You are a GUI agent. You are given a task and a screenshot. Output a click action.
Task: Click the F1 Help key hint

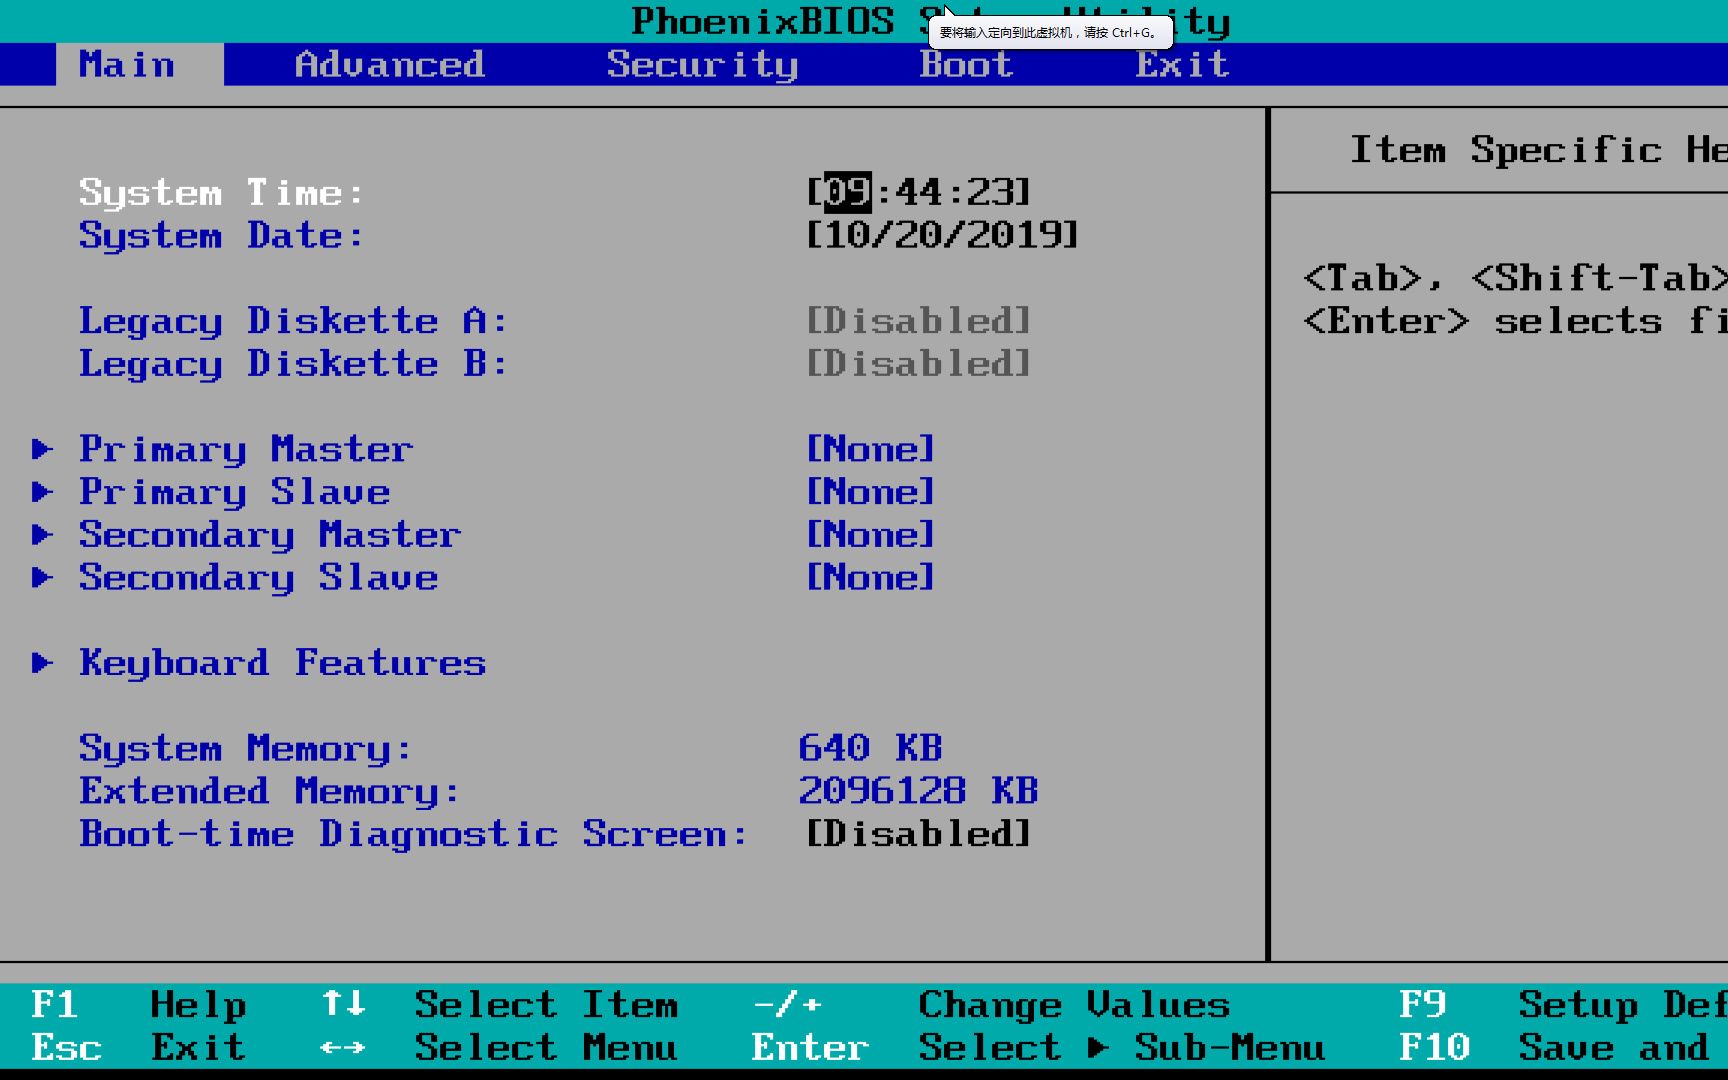coord(138,1005)
